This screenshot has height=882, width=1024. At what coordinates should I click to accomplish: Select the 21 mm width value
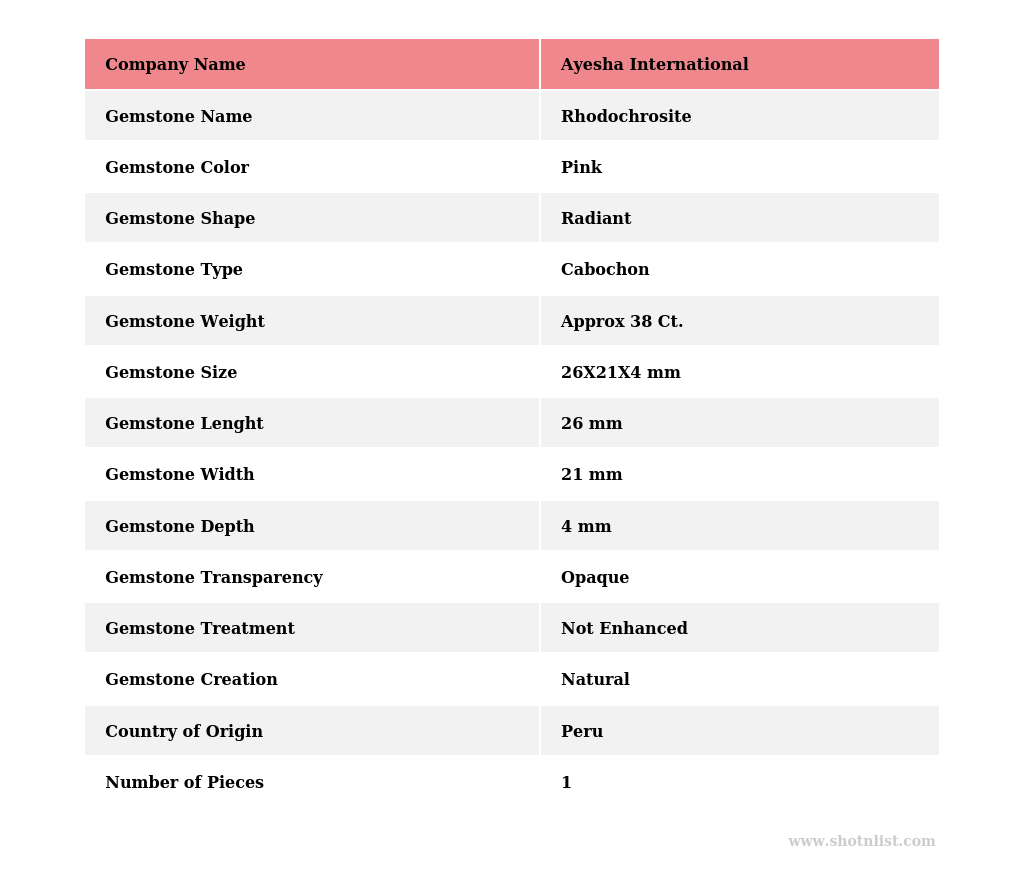coord(591,475)
